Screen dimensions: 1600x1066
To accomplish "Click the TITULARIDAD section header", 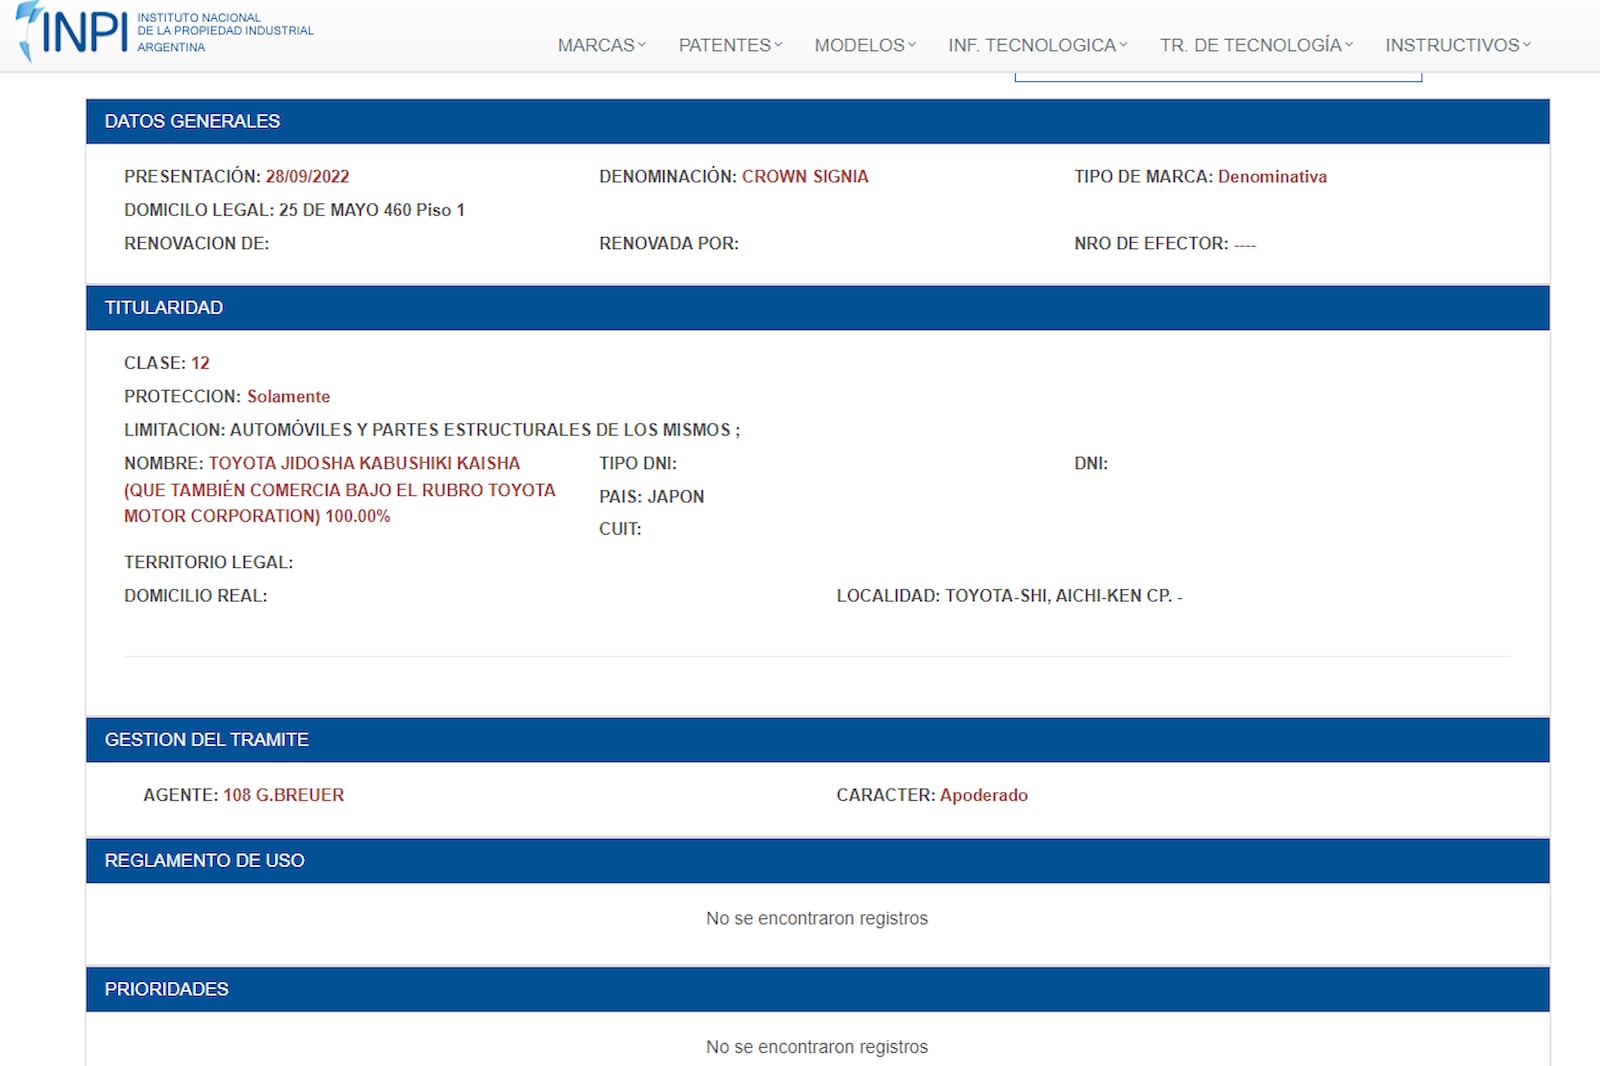I will tap(818, 308).
